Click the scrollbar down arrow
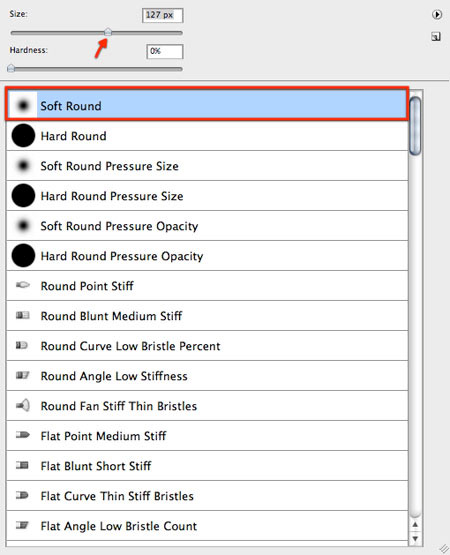 [415, 539]
